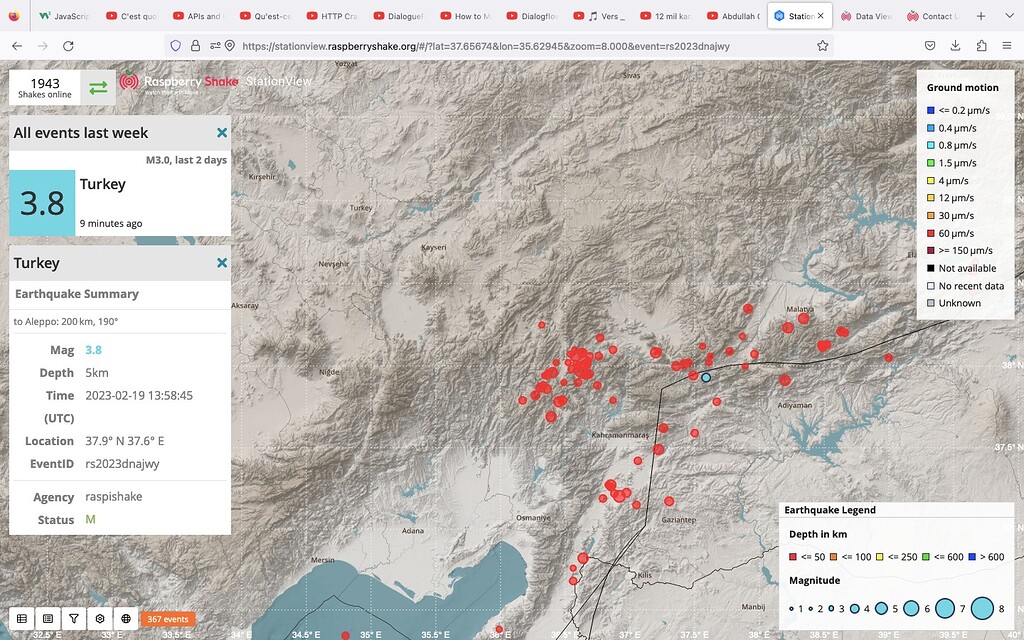List all tabs dropdown arrow
The height and width of the screenshot is (640, 1024).
[x=1007, y=16]
